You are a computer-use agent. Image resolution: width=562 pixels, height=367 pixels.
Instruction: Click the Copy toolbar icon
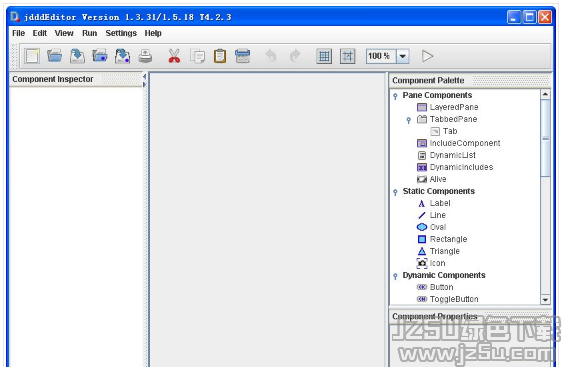[x=197, y=56]
